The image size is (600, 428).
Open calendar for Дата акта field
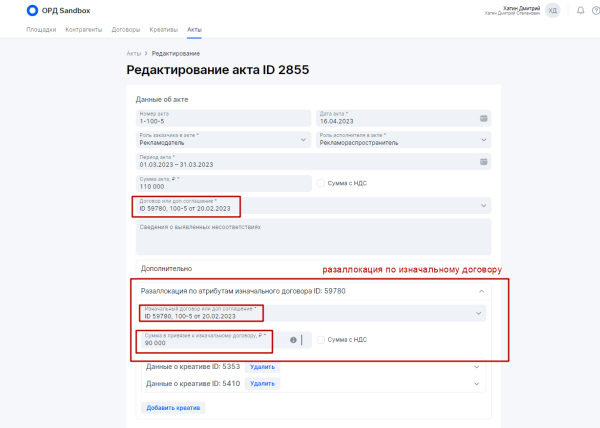click(x=485, y=118)
